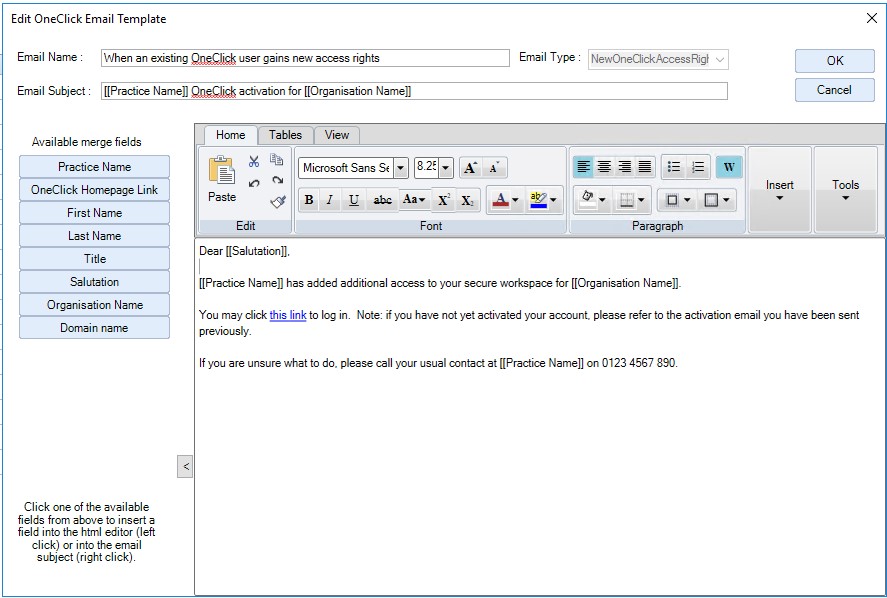Toggle italic formatting
The width and height of the screenshot is (887, 598).
tap(330, 200)
